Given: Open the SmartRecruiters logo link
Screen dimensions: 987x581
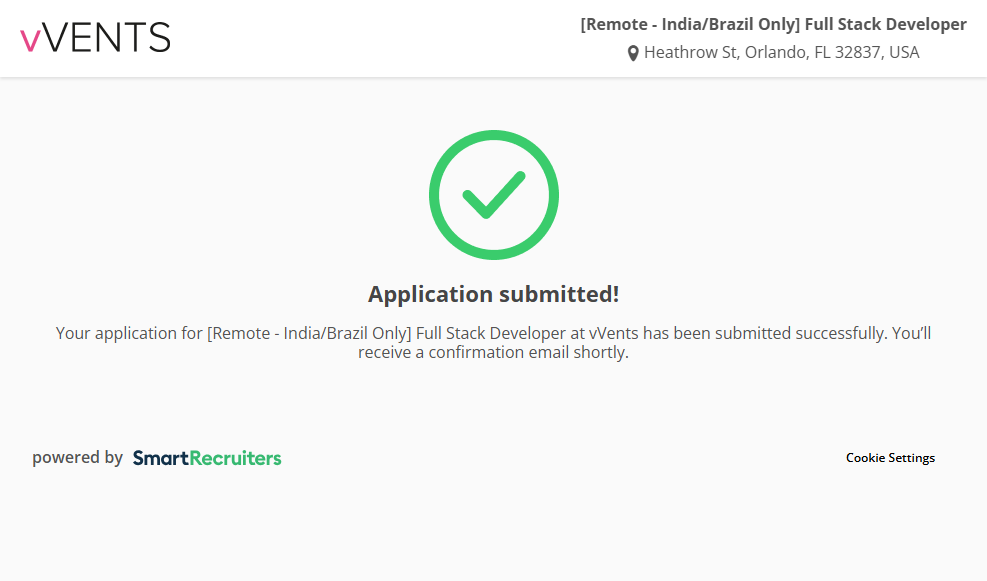Looking at the screenshot, I should click(207, 458).
